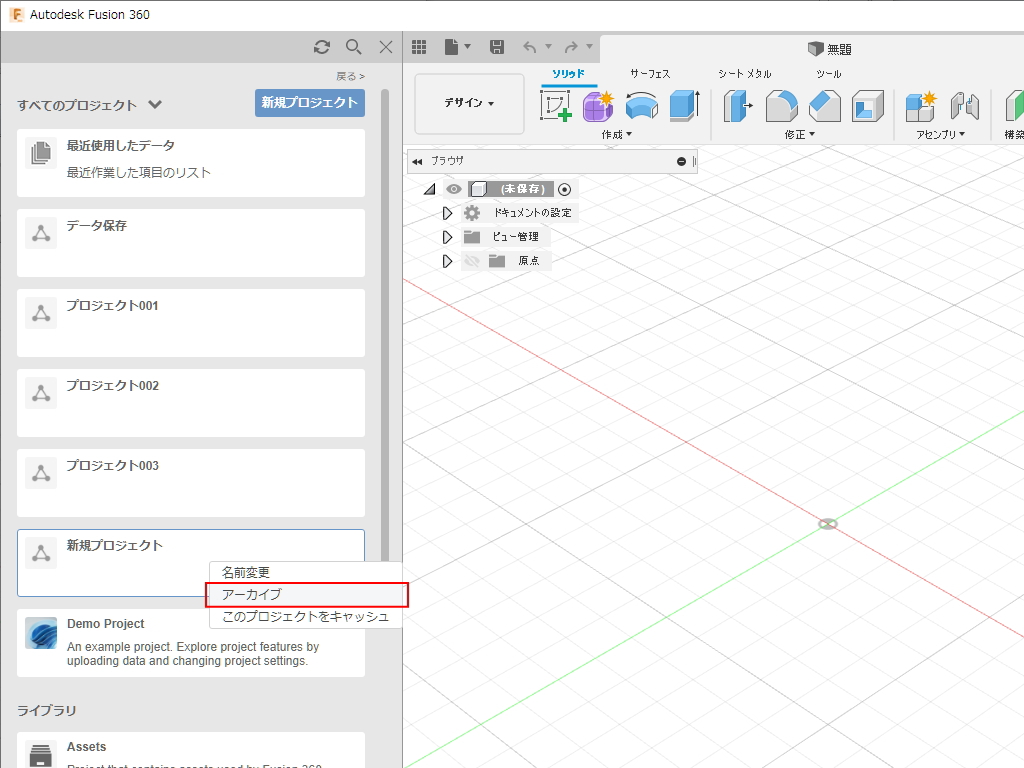
Task: Open the デザイン workspace dropdown
Action: (x=469, y=103)
